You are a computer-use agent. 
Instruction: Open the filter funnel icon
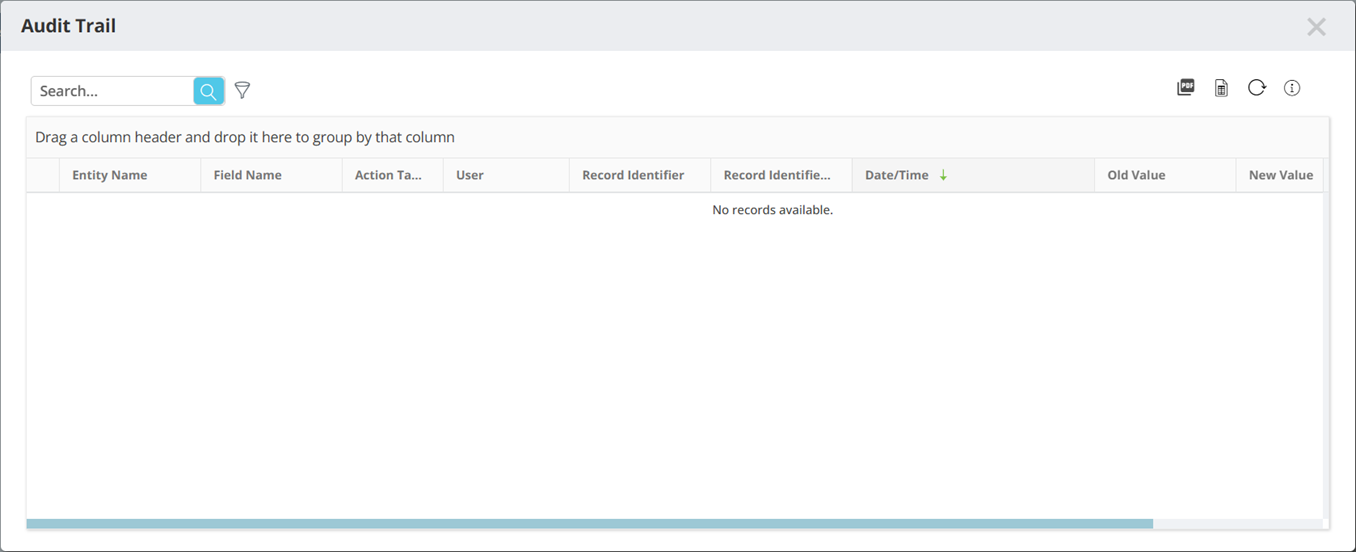pyautogui.click(x=242, y=91)
